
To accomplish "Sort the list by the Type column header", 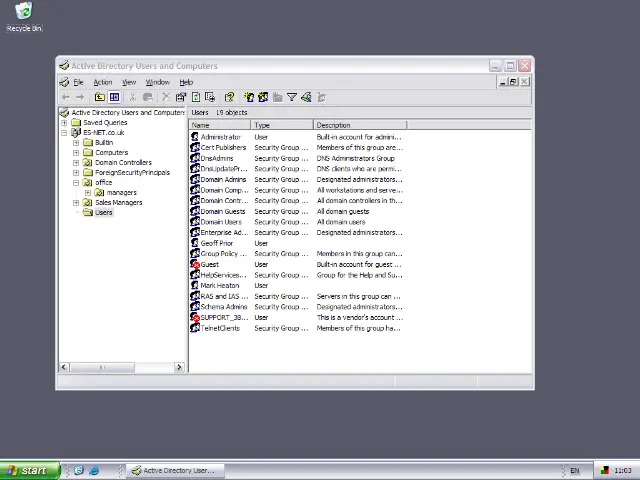I will click(x=282, y=125).
